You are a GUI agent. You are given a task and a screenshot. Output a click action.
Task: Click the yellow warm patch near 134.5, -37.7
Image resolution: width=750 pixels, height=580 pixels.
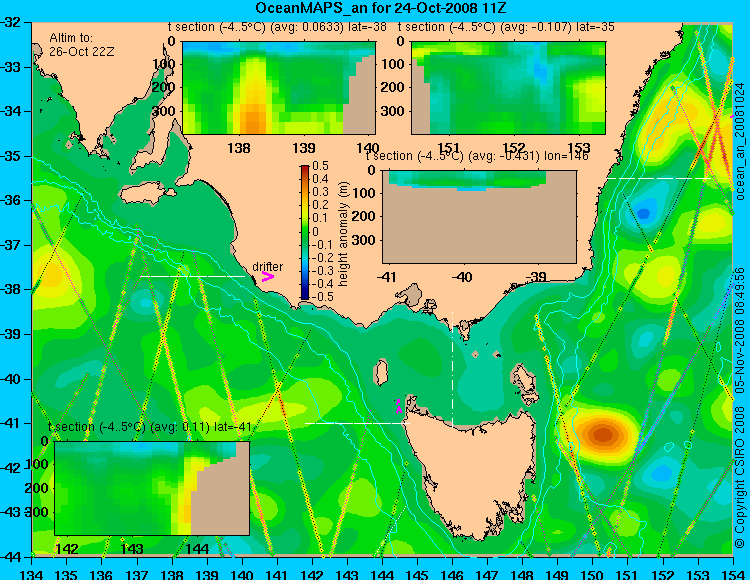tap(52, 274)
